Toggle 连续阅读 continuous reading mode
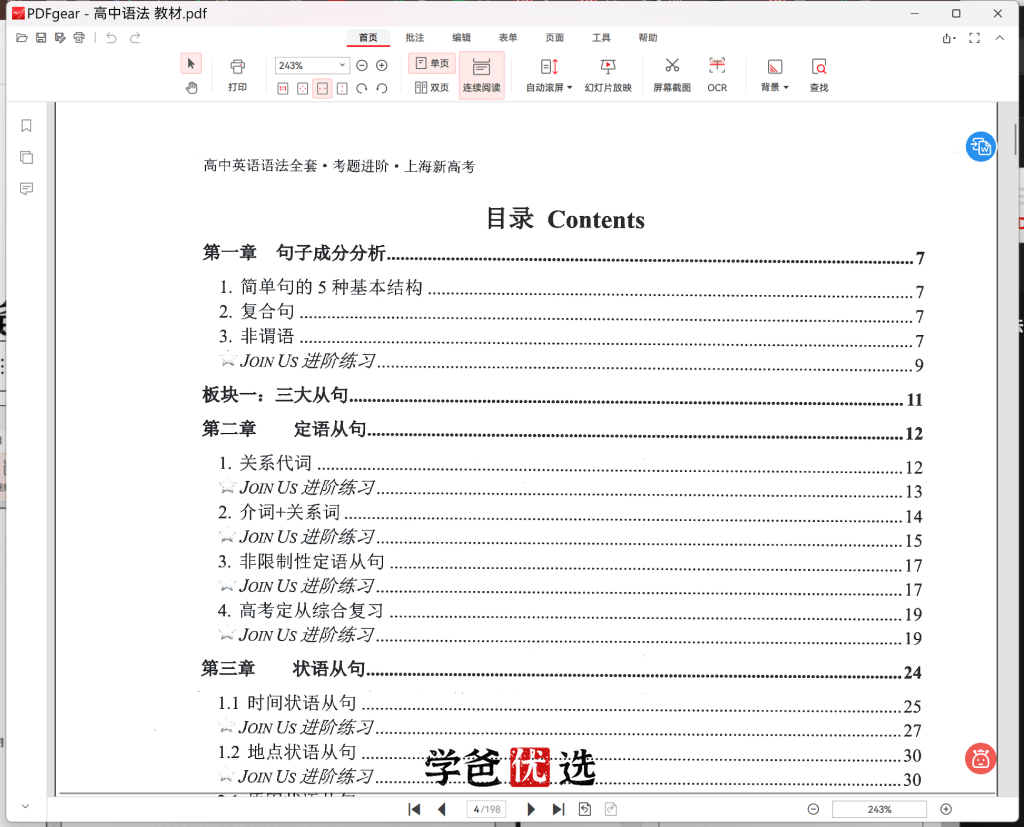The width and height of the screenshot is (1024, 827). pyautogui.click(x=482, y=75)
